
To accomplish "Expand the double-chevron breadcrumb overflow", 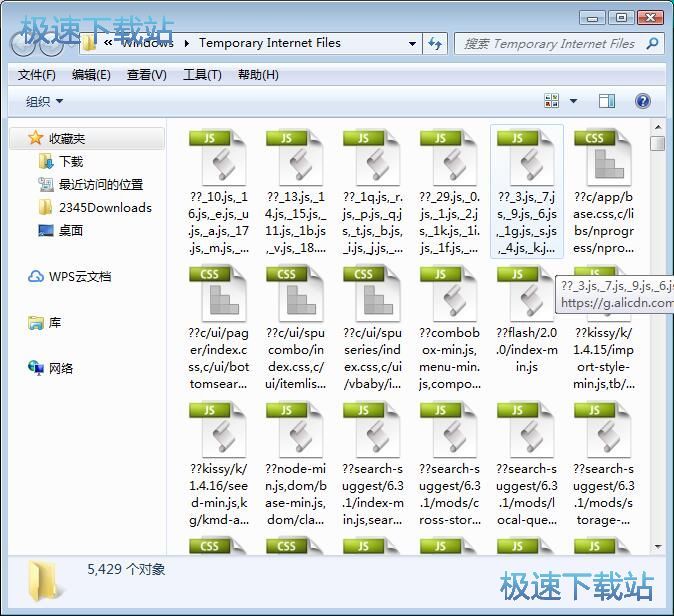I will (108, 43).
